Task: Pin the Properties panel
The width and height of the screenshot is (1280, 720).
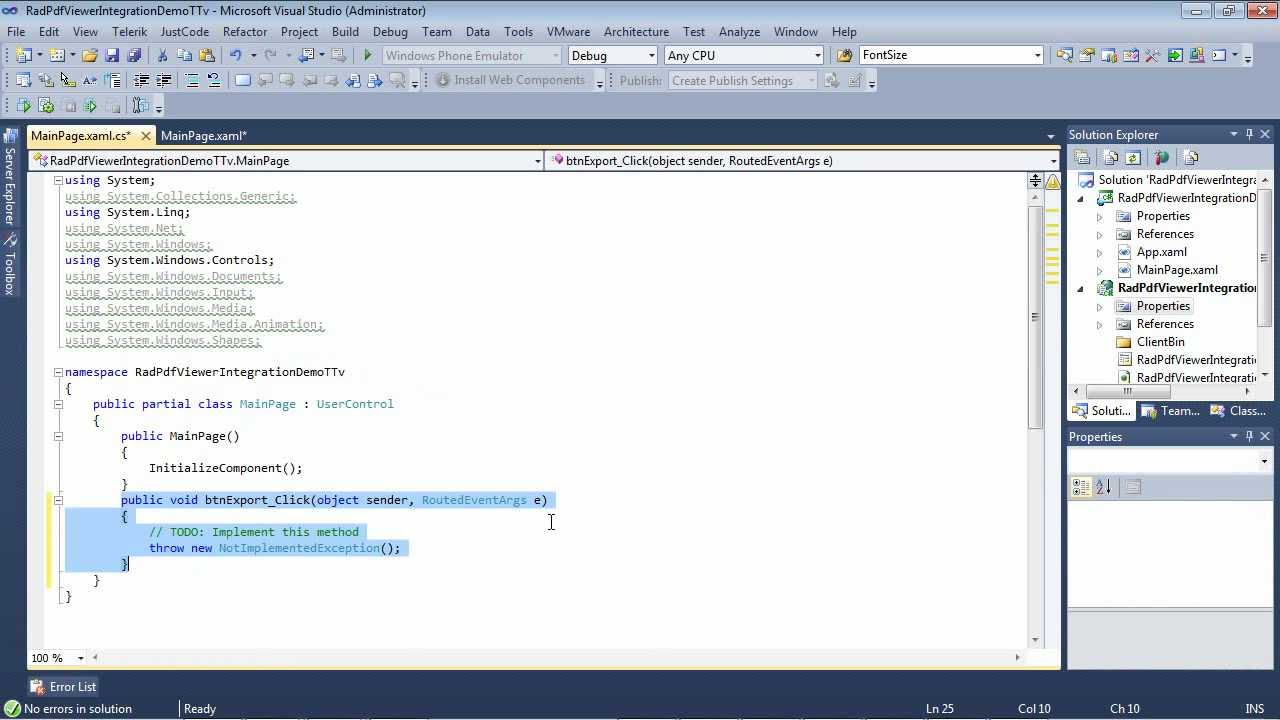Action: tap(1249, 436)
